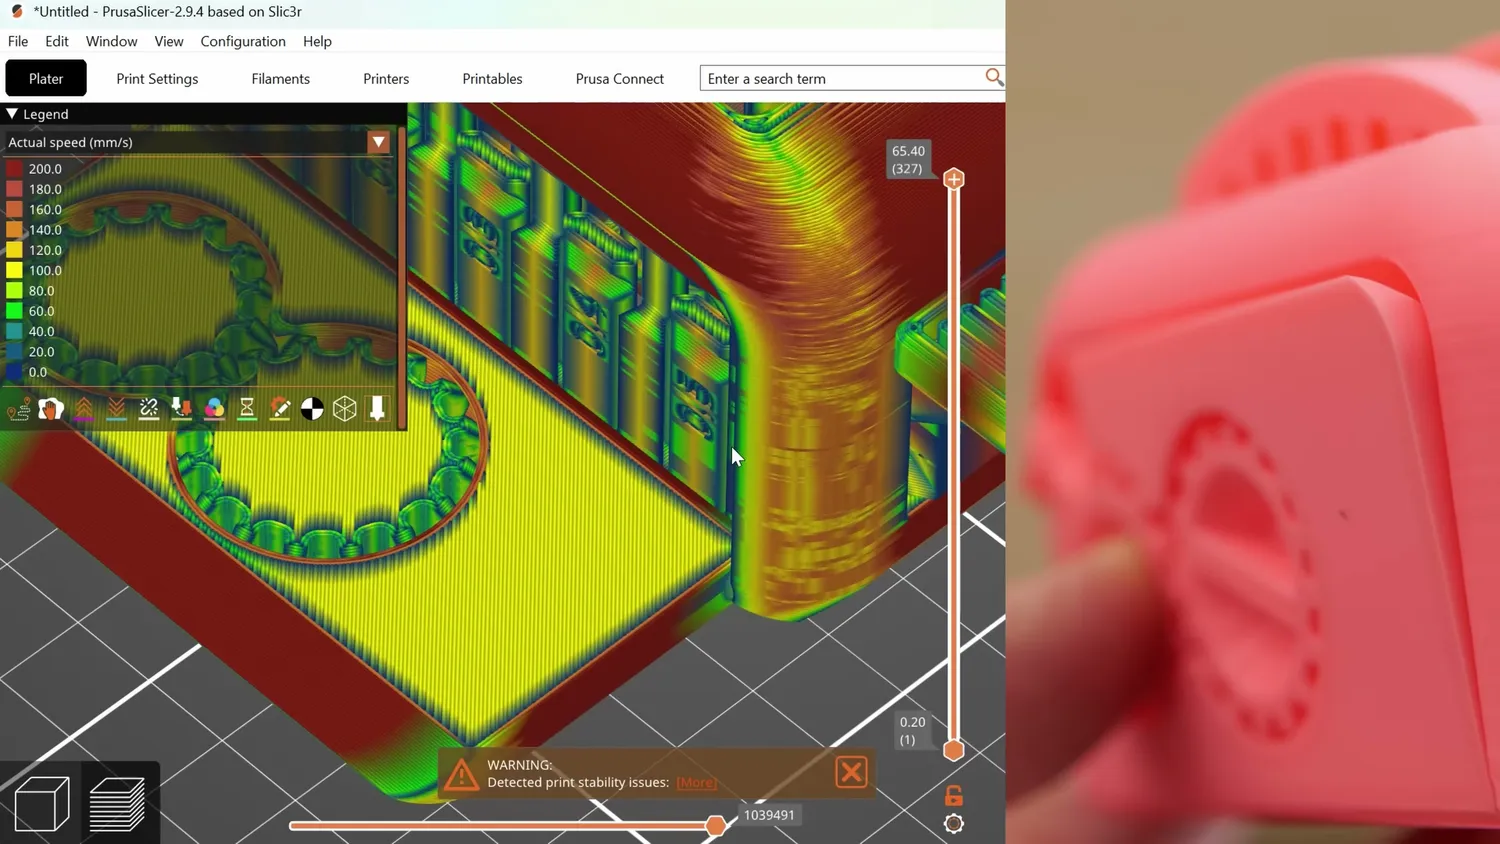1500x844 pixels.
Task: Click the 60.0 green speed swatch
Action: (14, 311)
